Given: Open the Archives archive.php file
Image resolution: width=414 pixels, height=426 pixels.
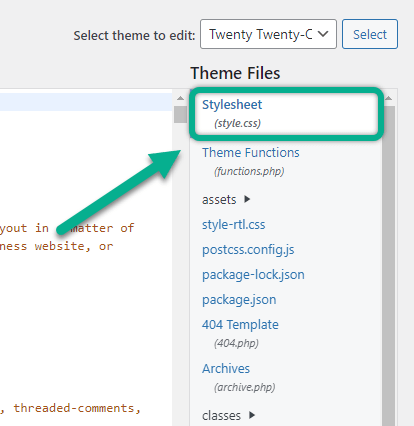Looking at the screenshot, I should (239, 377).
